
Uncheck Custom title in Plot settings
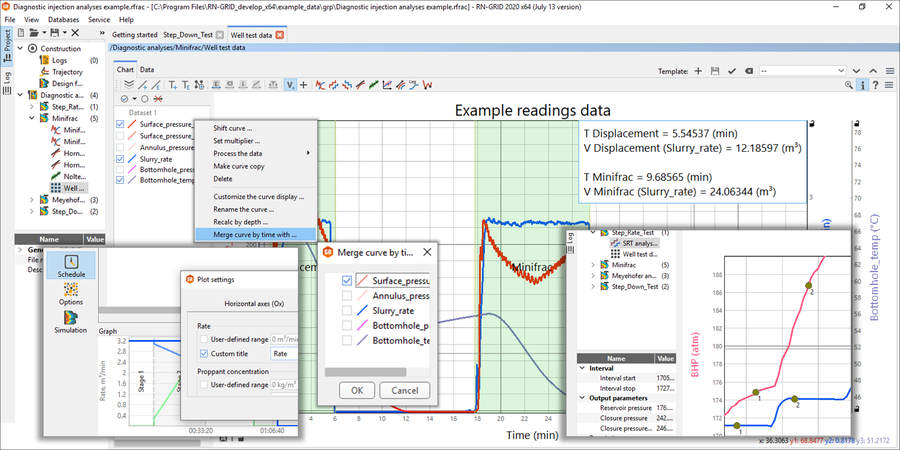pos(204,353)
